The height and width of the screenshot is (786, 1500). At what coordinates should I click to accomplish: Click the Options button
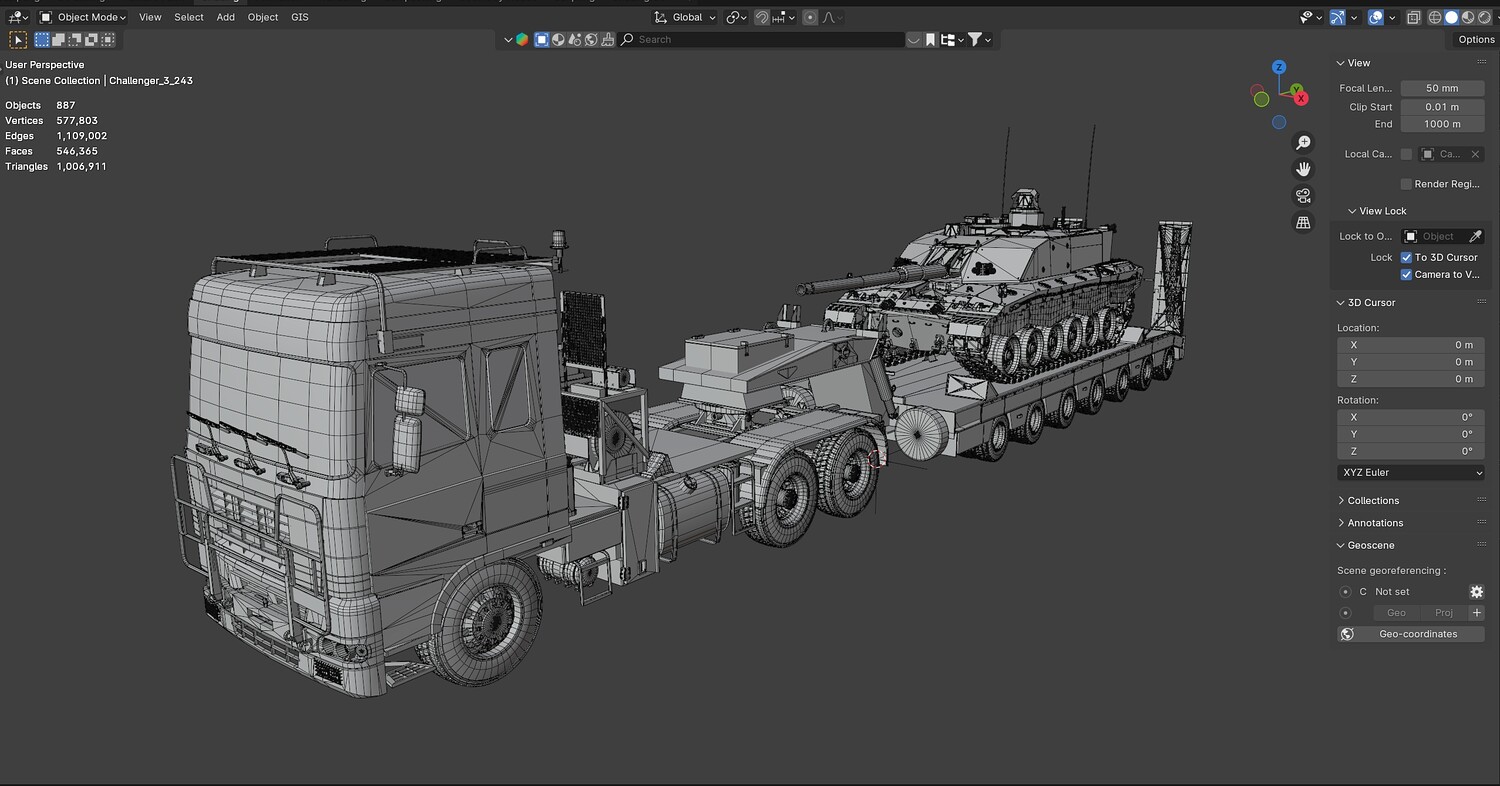point(1475,40)
